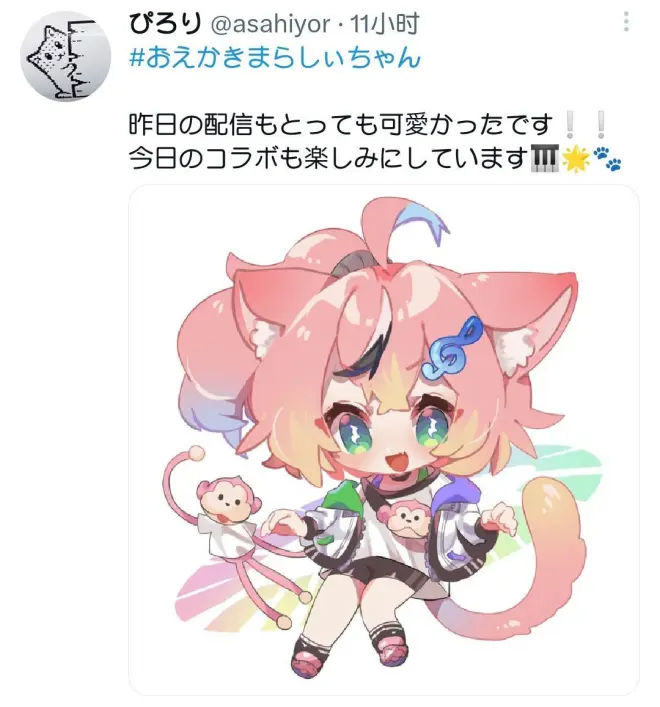The image size is (660, 707).
Task: Open the tweet's three-dot more options menu
Action: (x=626, y=22)
